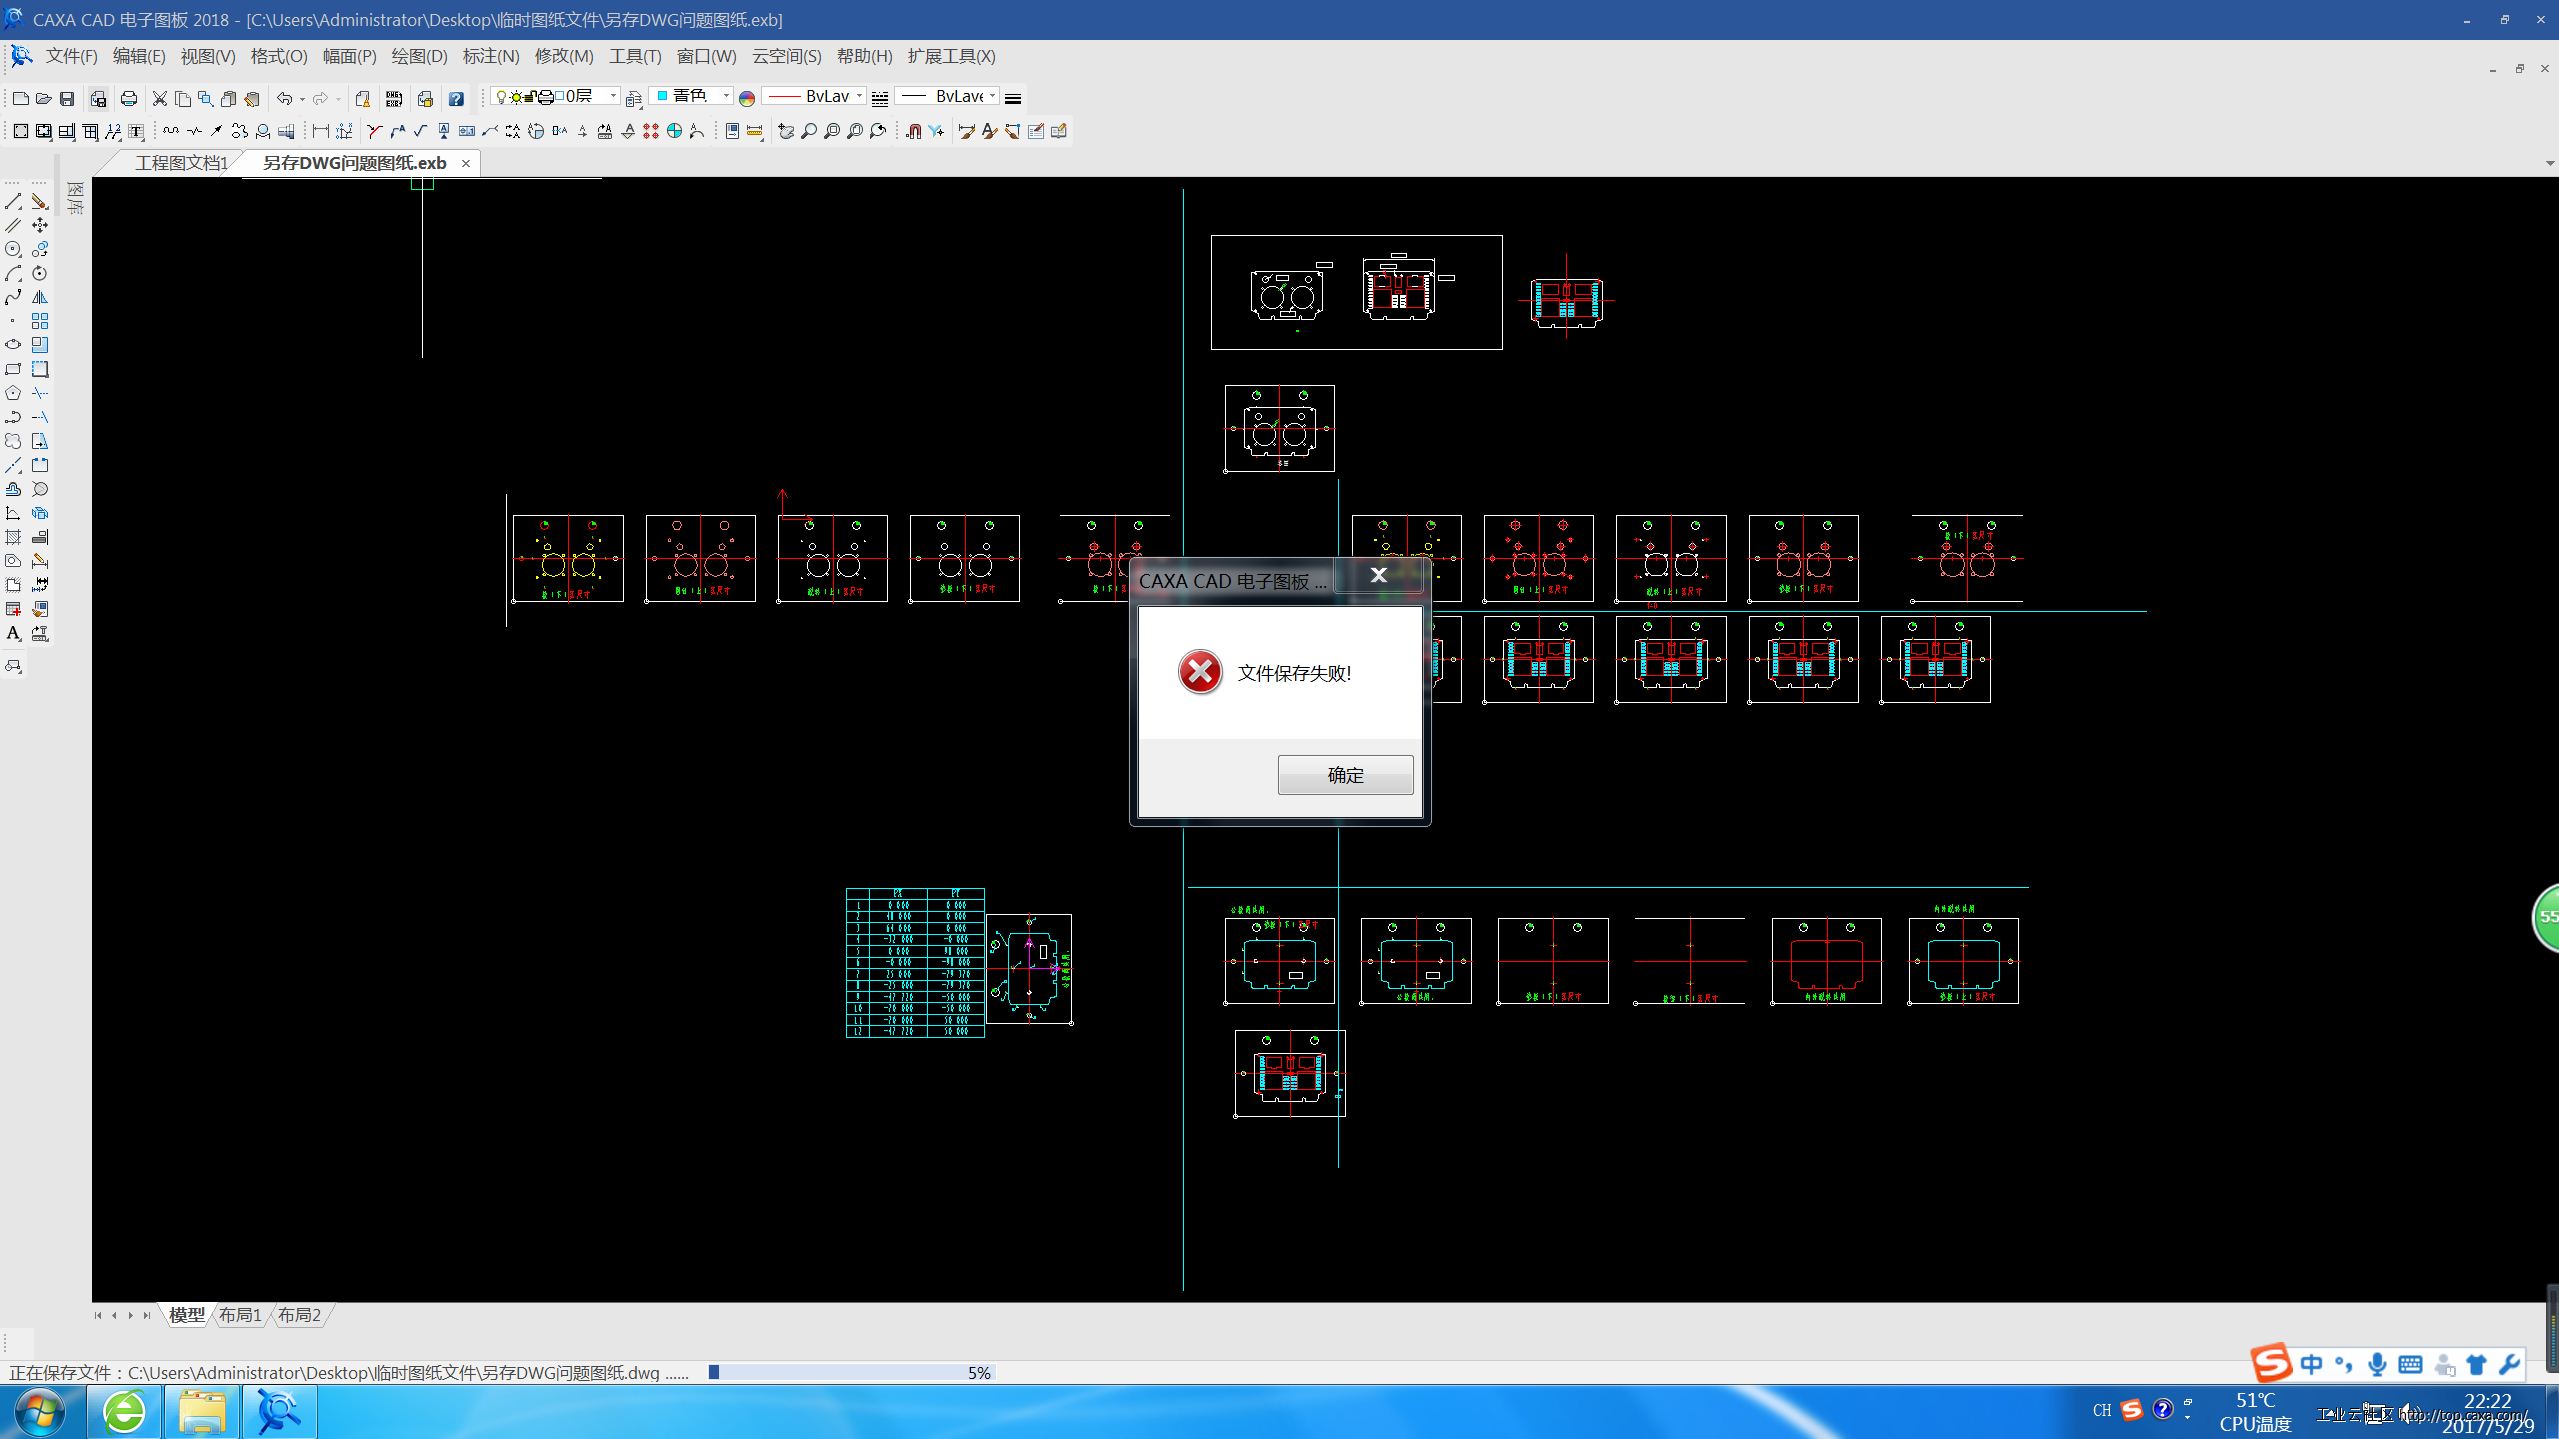Open the 幅面(P) menu
The width and height of the screenshot is (2559, 1439).
pos(349,56)
